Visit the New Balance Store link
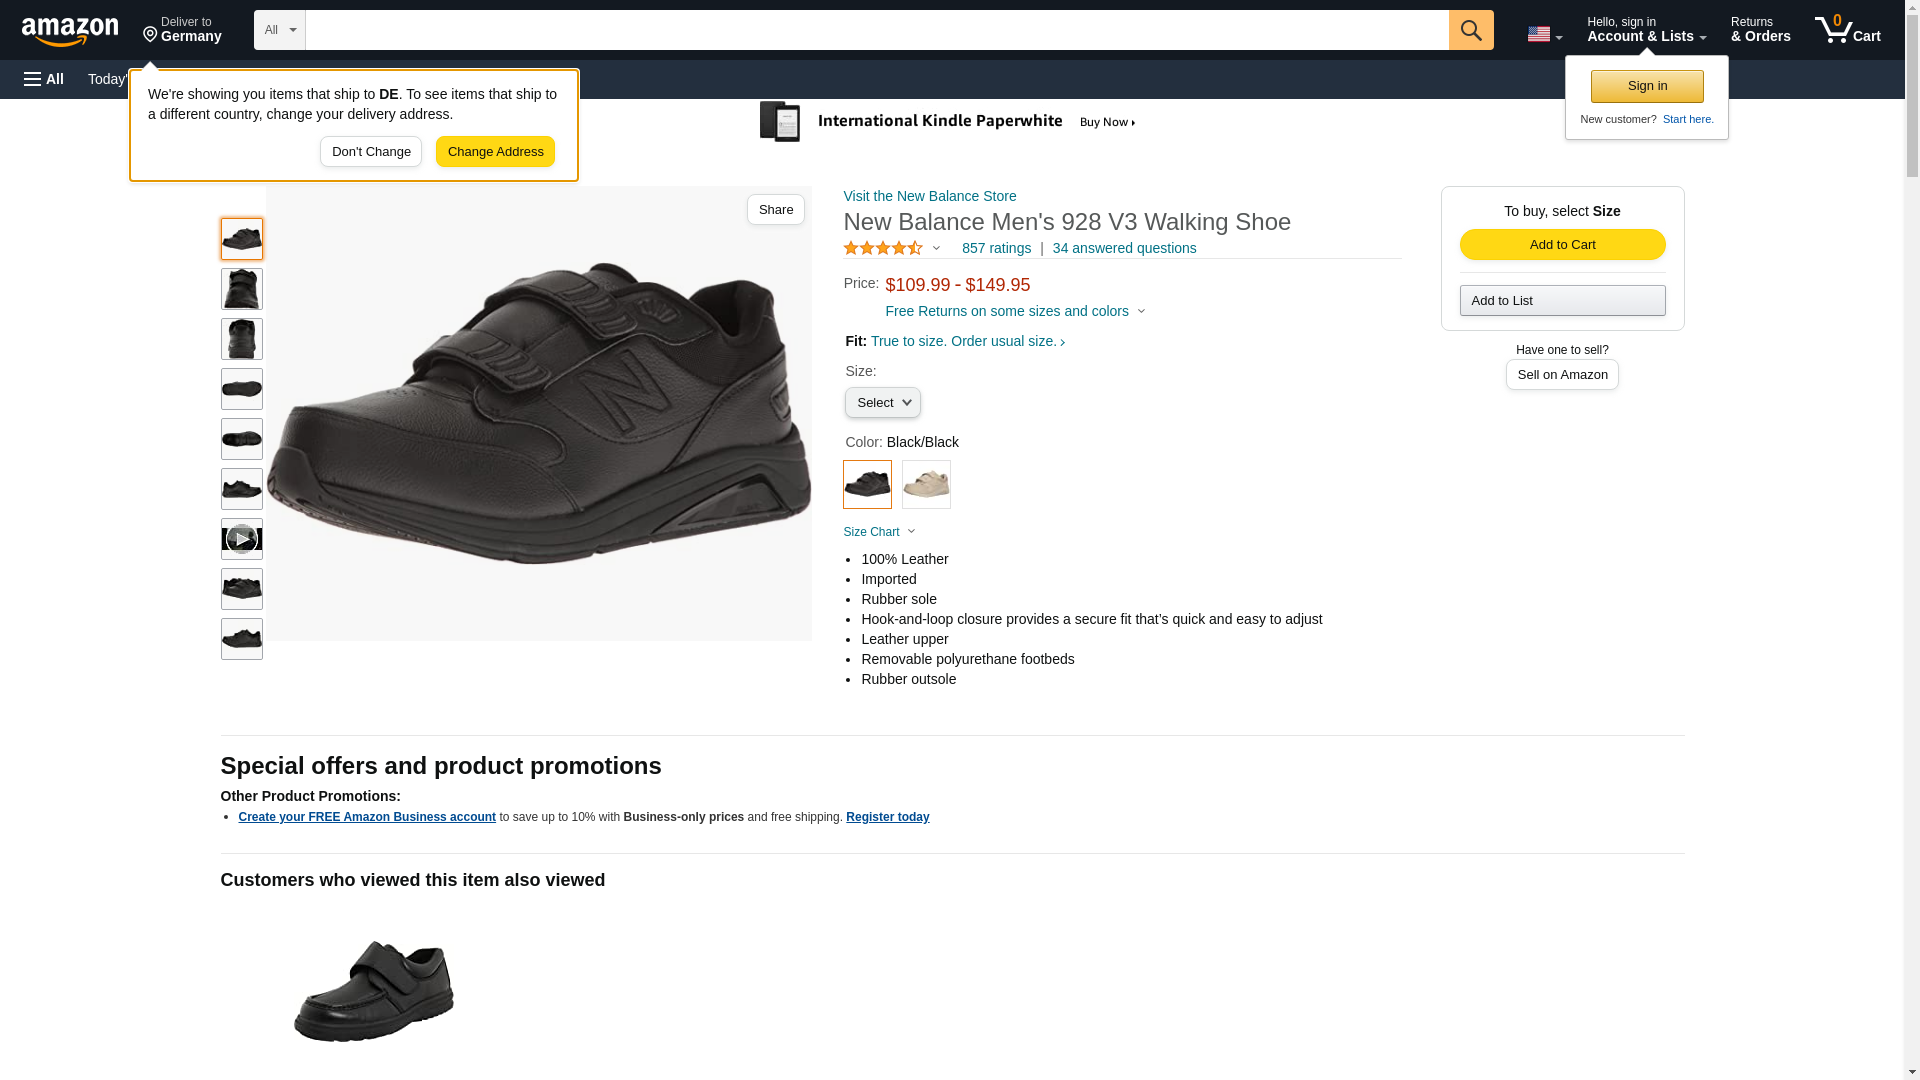Viewport: 1920px width, 1080px height. click(929, 196)
